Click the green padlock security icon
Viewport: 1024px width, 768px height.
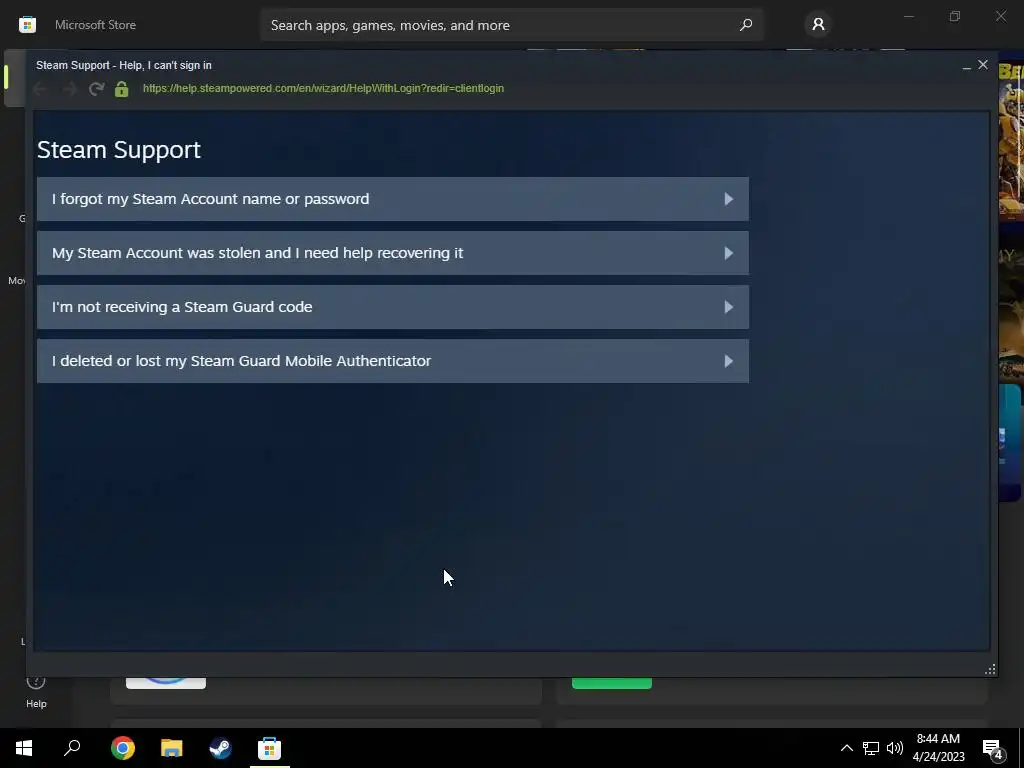[x=121, y=89]
